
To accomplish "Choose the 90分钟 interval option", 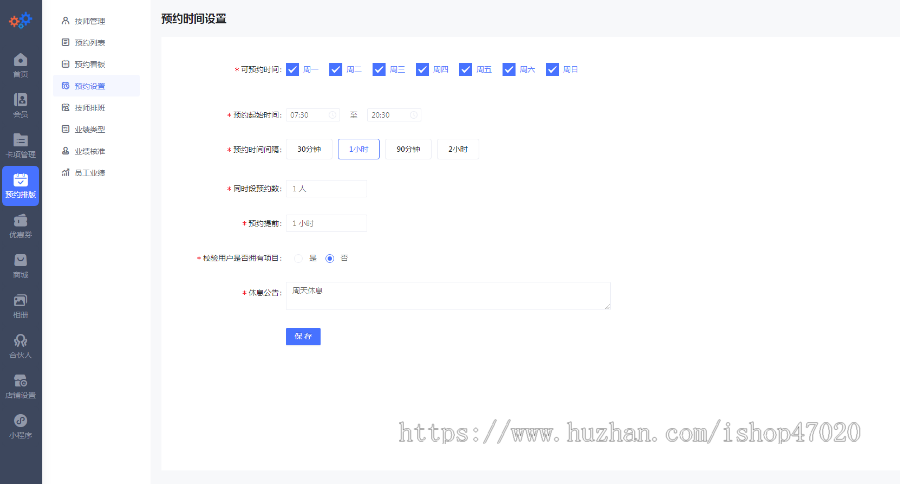I will pyautogui.click(x=408, y=149).
